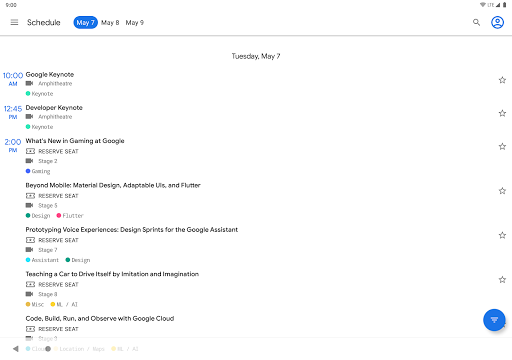This screenshot has width=512, height=360.
Task: Tap the livestream camera icon for Google Keynote
Action: [x=29, y=83]
